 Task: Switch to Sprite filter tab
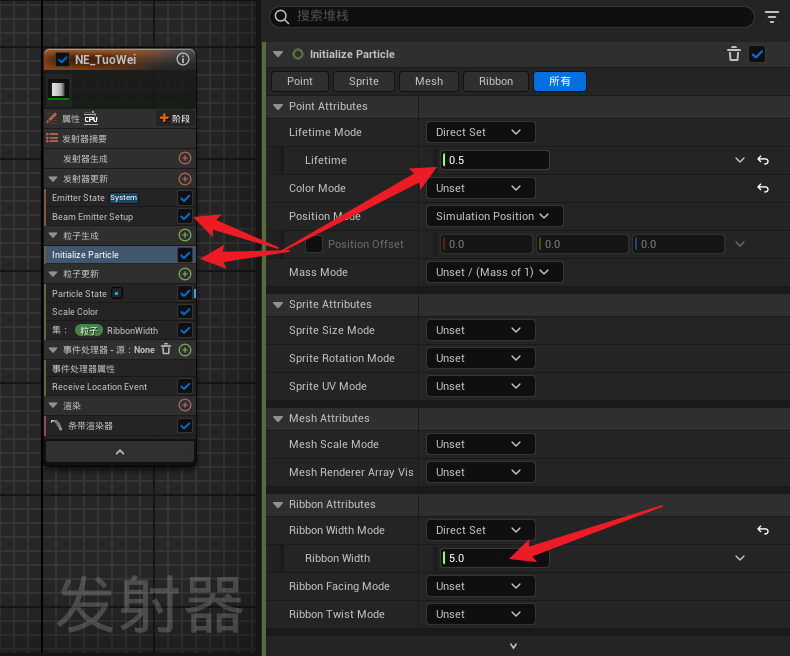(364, 81)
